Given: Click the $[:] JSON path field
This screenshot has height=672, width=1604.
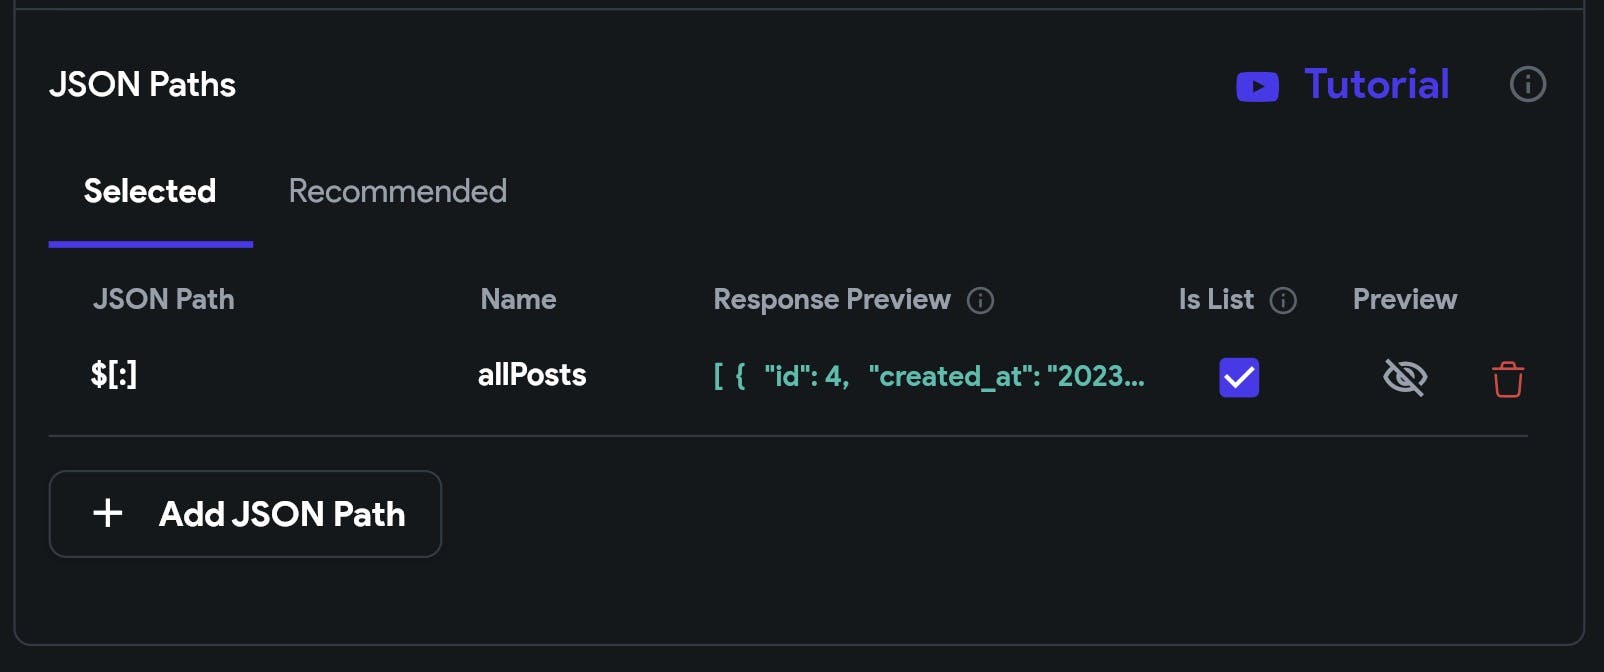Looking at the screenshot, I should (x=114, y=375).
